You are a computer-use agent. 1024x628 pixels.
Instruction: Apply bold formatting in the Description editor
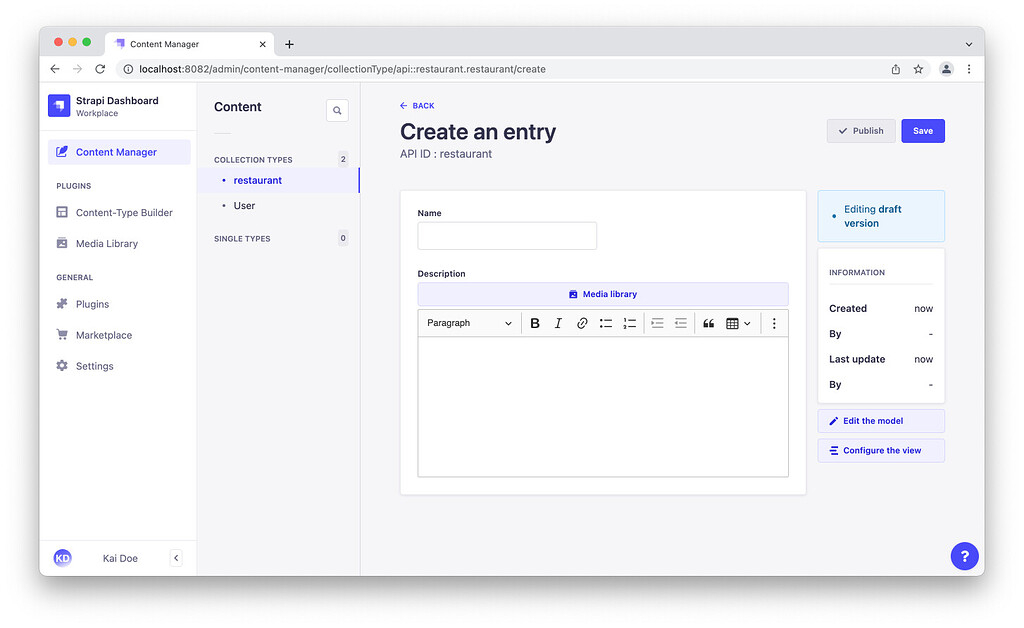click(x=535, y=322)
